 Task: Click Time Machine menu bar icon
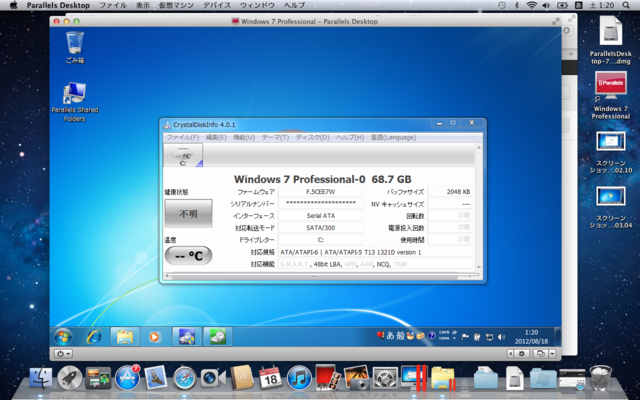pyautogui.click(x=502, y=5)
